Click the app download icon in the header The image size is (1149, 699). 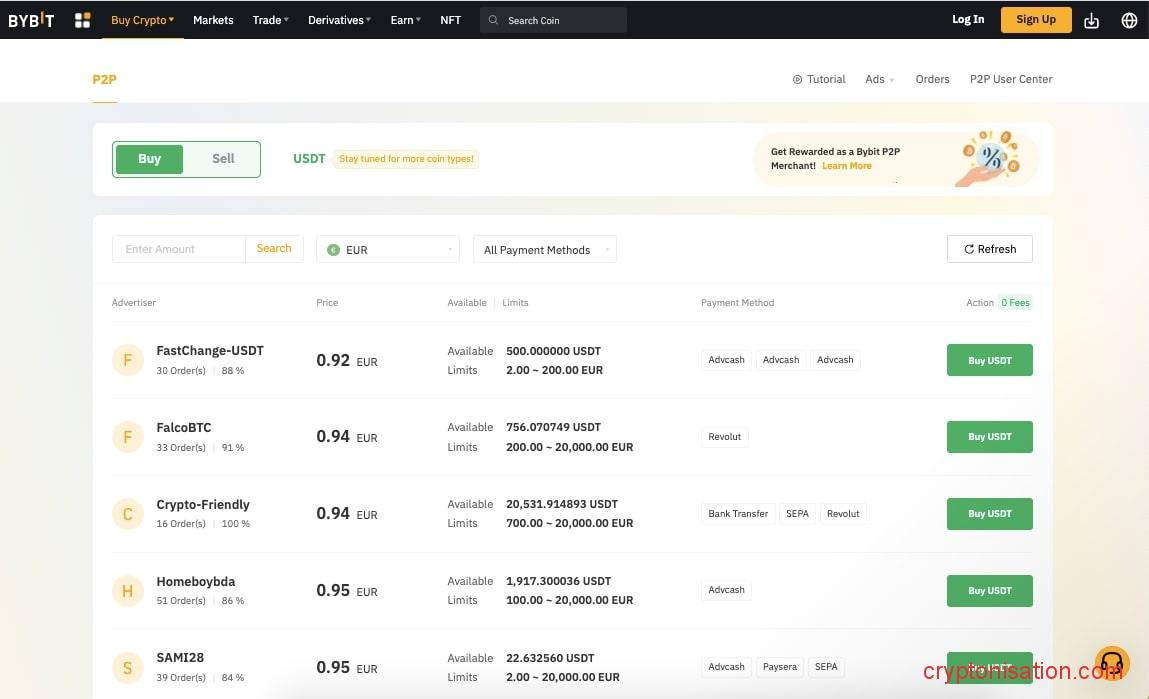click(1091, 19)
